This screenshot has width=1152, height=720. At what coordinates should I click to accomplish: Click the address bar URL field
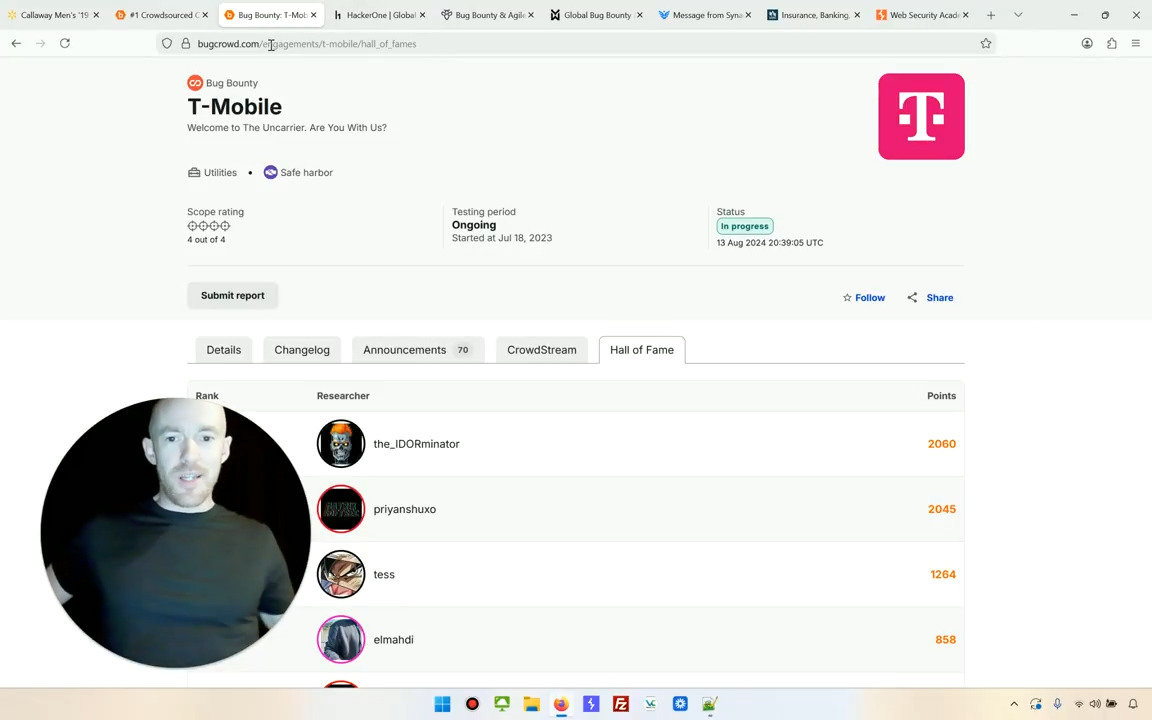coord(577,43)
